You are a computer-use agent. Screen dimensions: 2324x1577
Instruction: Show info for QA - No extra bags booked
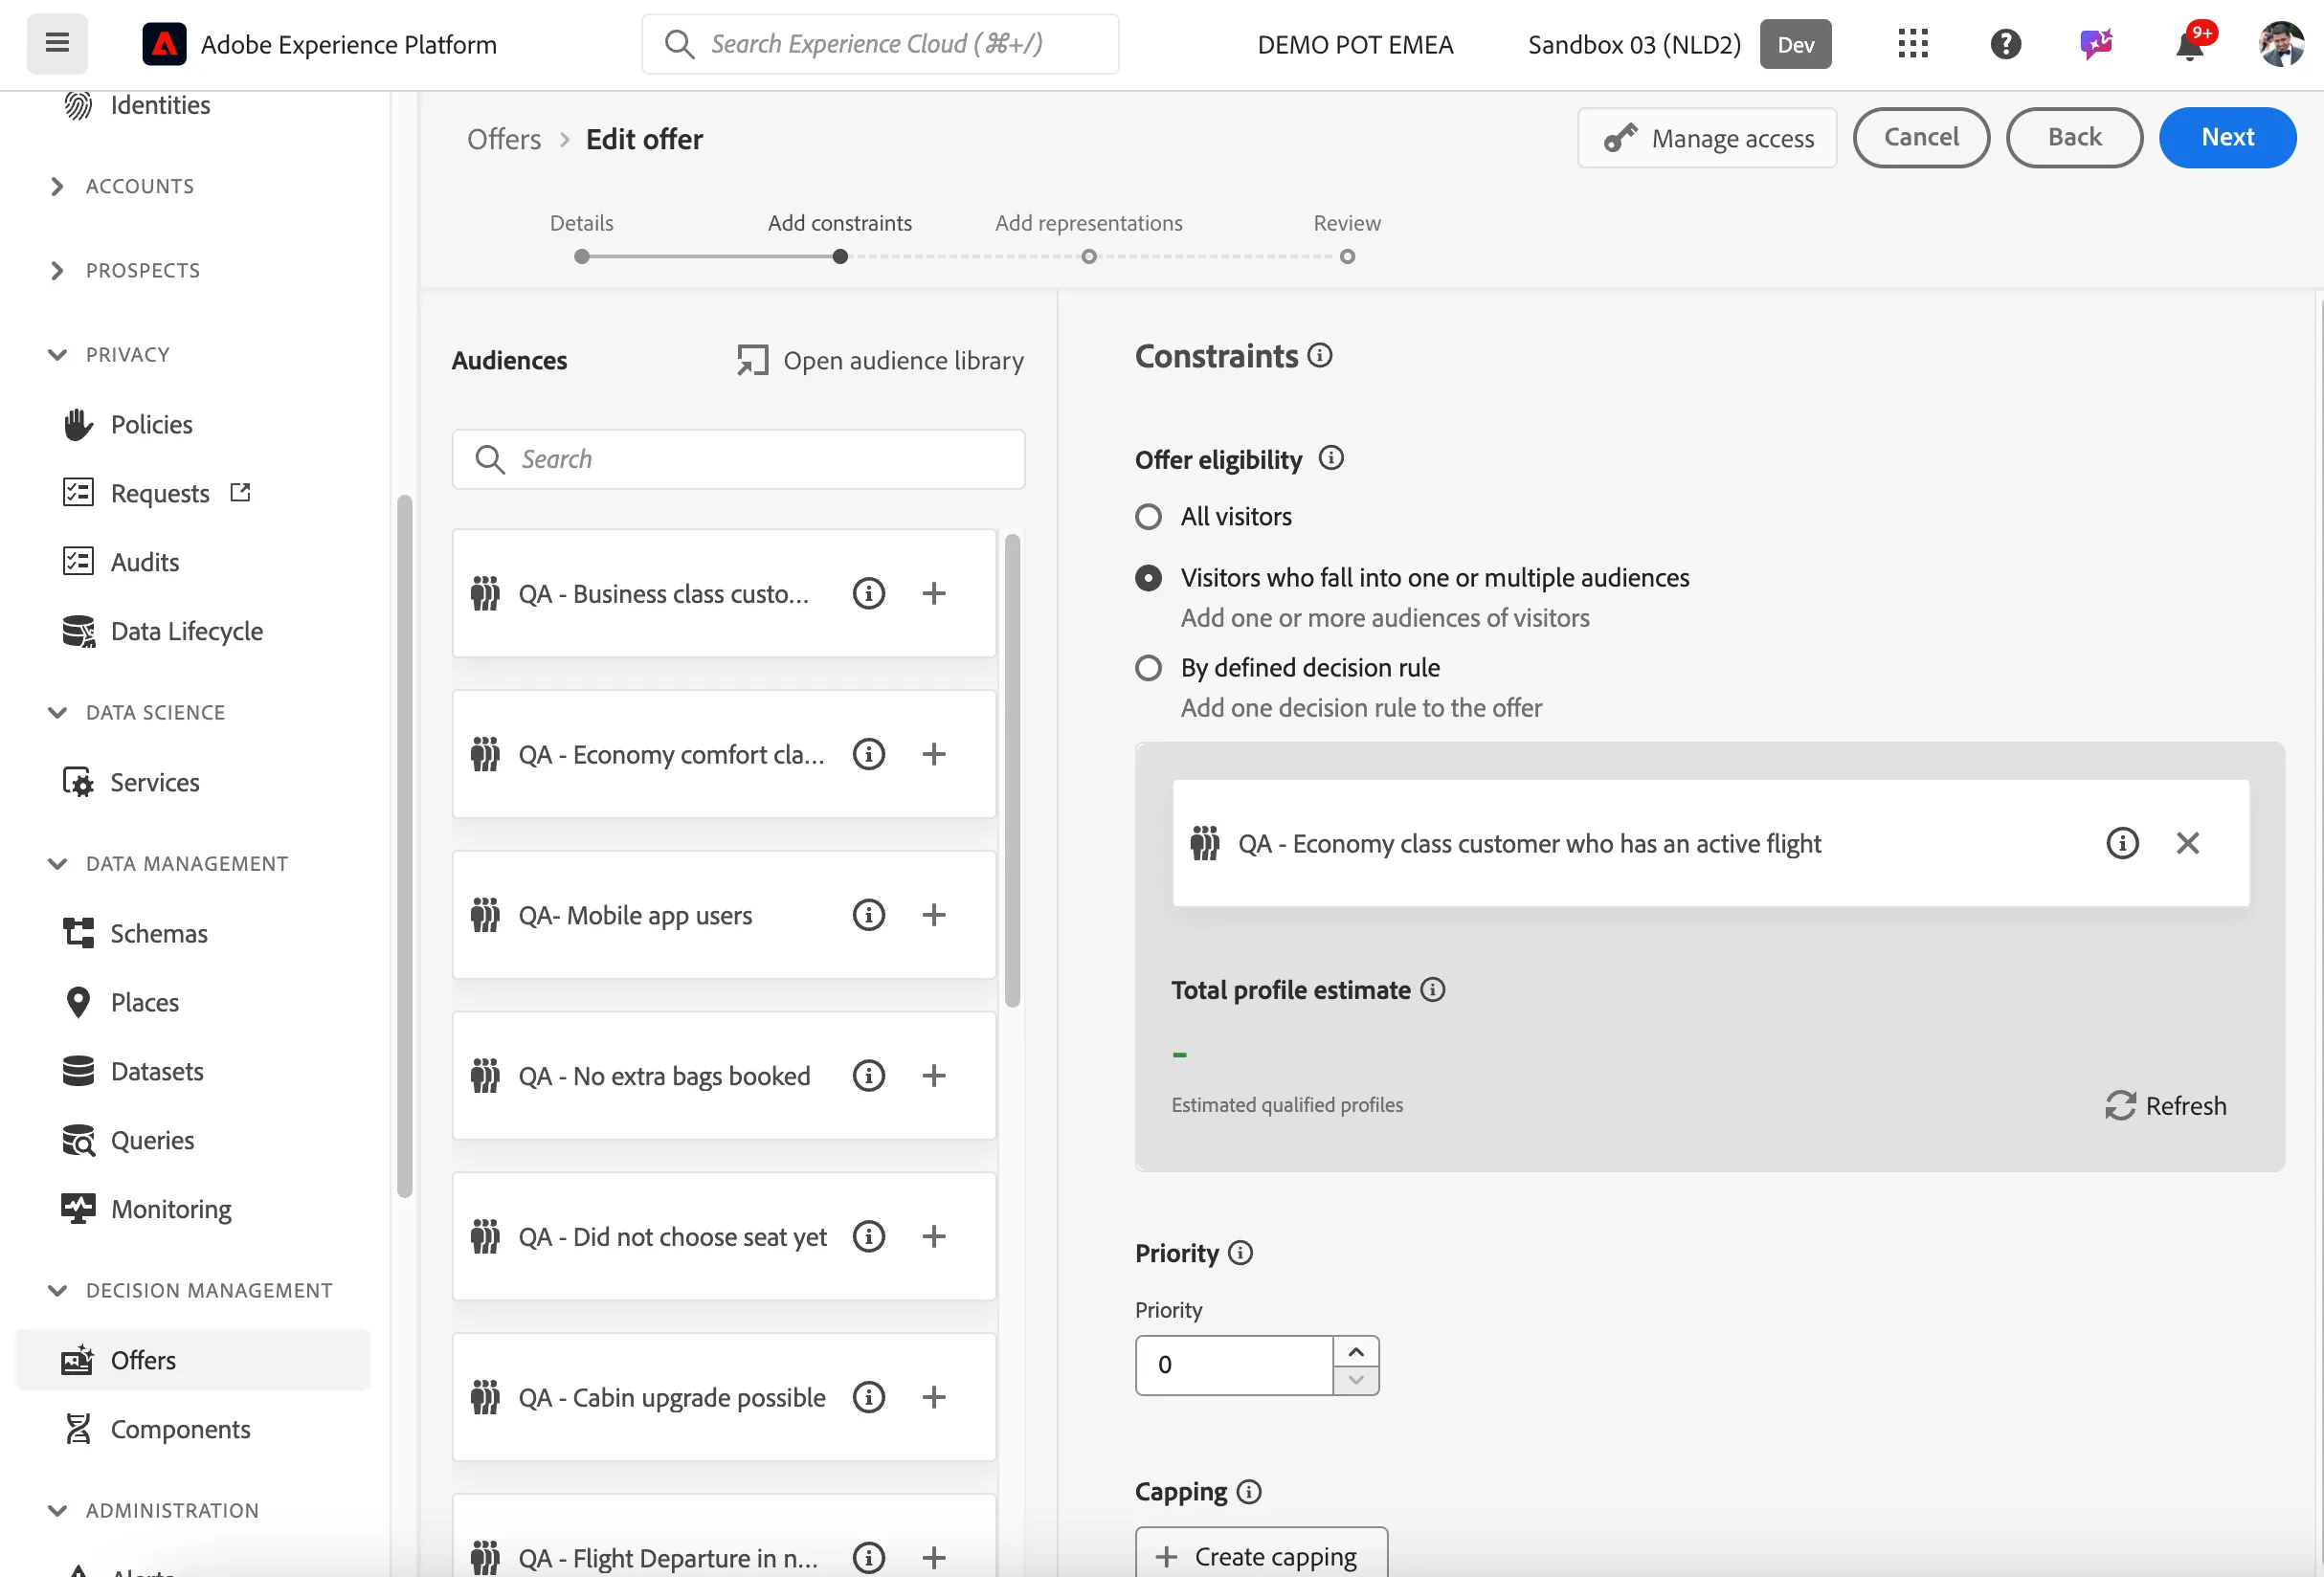pyautogui.click(x=868, y=1075)
